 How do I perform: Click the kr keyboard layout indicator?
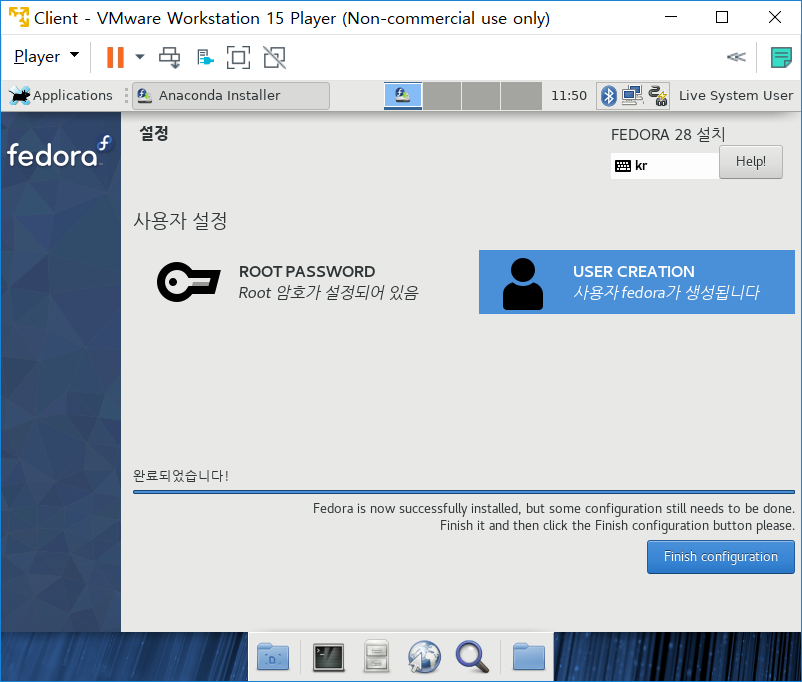[664, 166]
